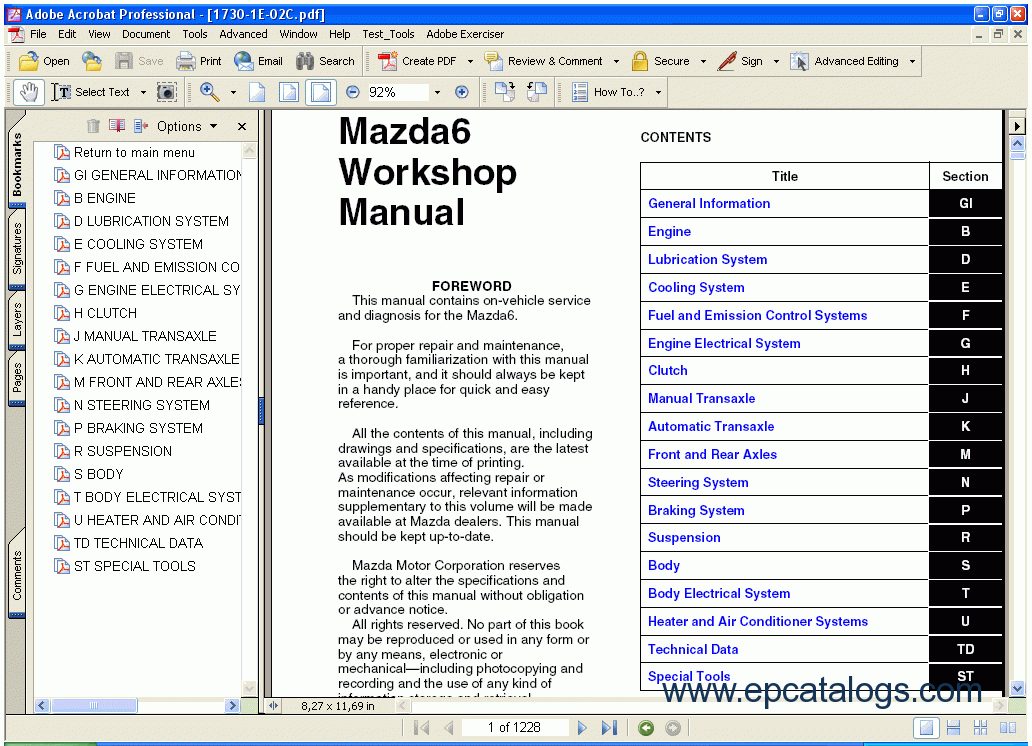1032x746 pixels.
Task: Set page view to Fit Width
Action: pyautogui.click(x=321, y=92)
